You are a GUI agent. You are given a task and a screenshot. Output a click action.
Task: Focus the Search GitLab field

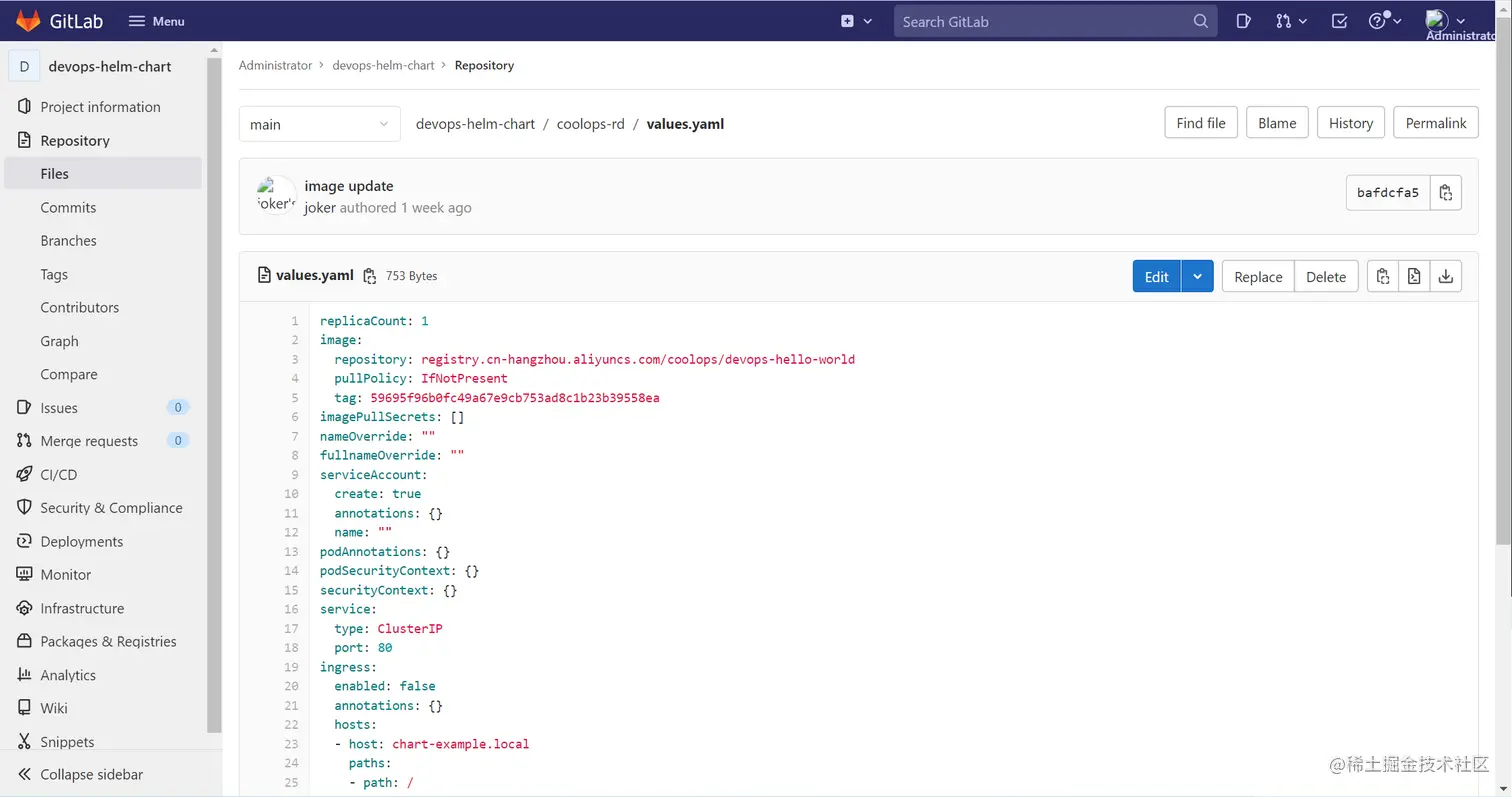(1055, 21)
